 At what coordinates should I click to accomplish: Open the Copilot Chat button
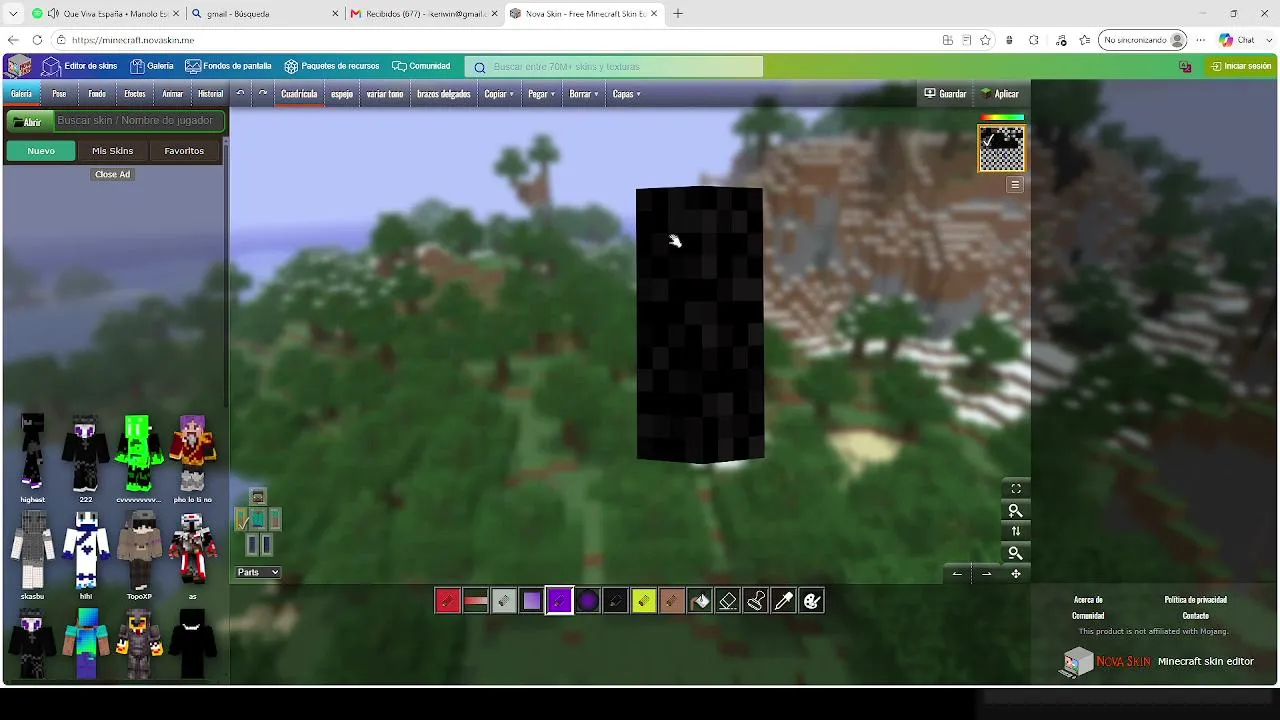1237,40
